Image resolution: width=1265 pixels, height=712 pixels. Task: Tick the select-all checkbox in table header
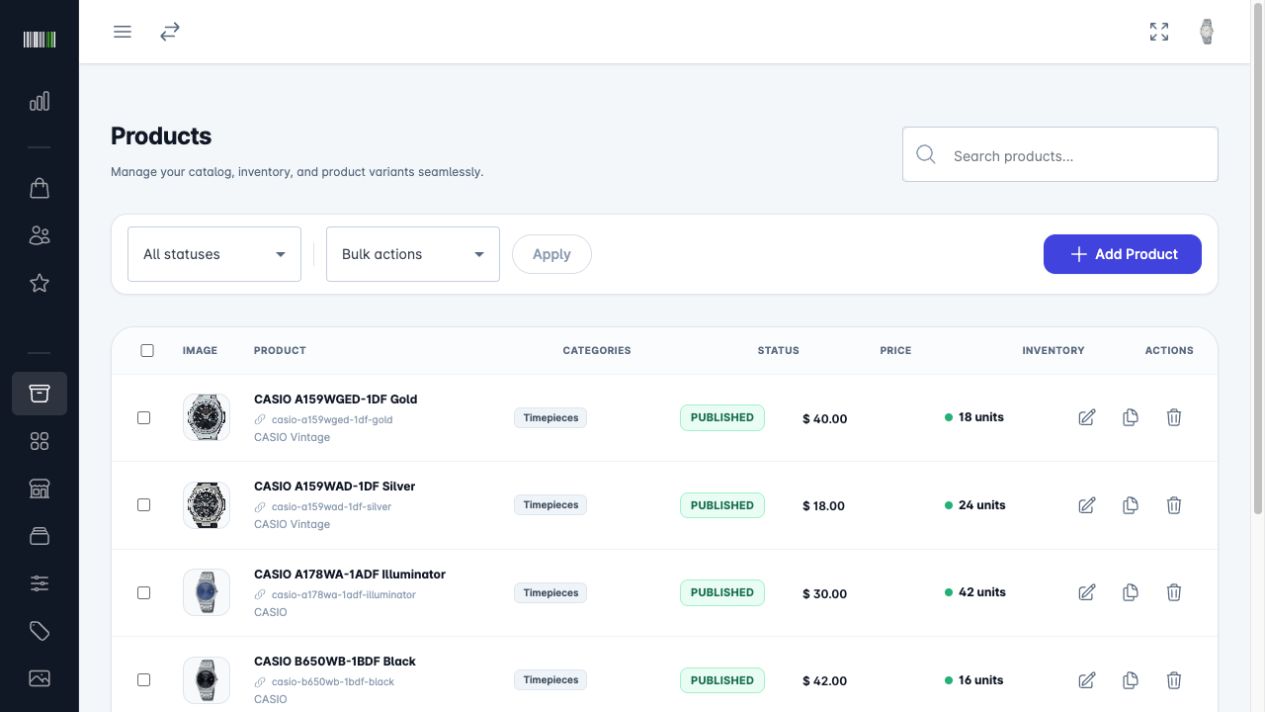pos(147,350)
